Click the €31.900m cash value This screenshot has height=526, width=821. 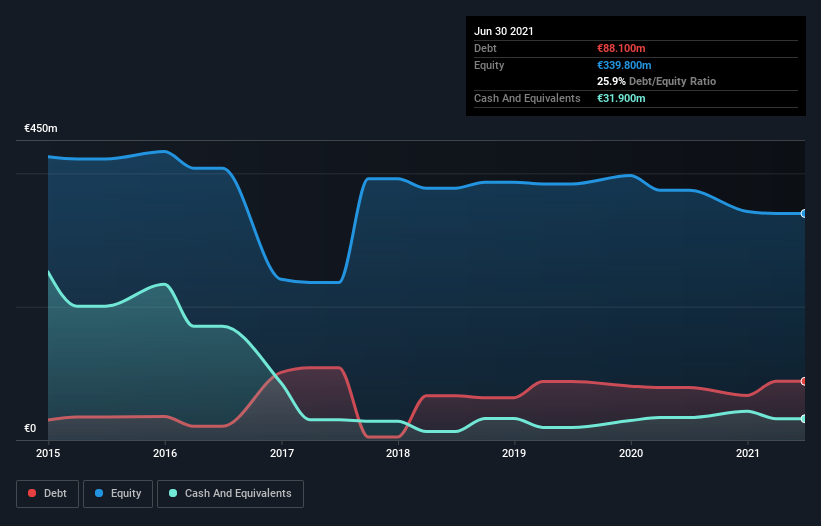tap(621, 98)
